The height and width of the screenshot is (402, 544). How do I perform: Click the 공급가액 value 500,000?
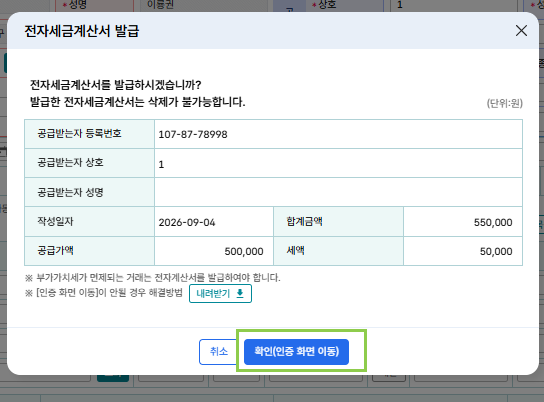pos(244,251)
